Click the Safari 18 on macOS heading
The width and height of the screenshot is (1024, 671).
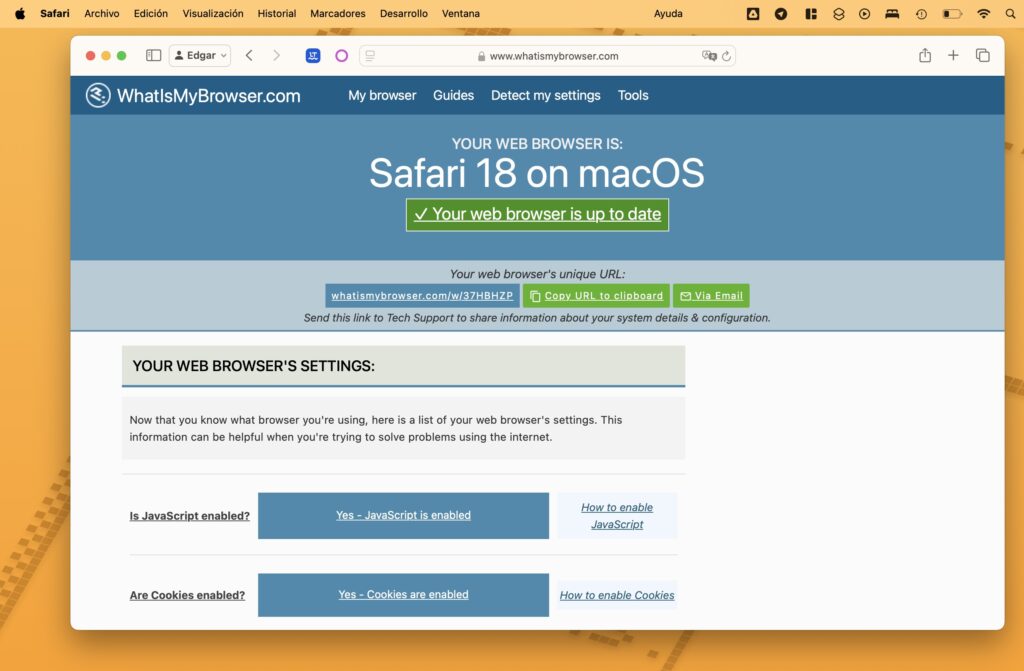[x=537, y=173]
